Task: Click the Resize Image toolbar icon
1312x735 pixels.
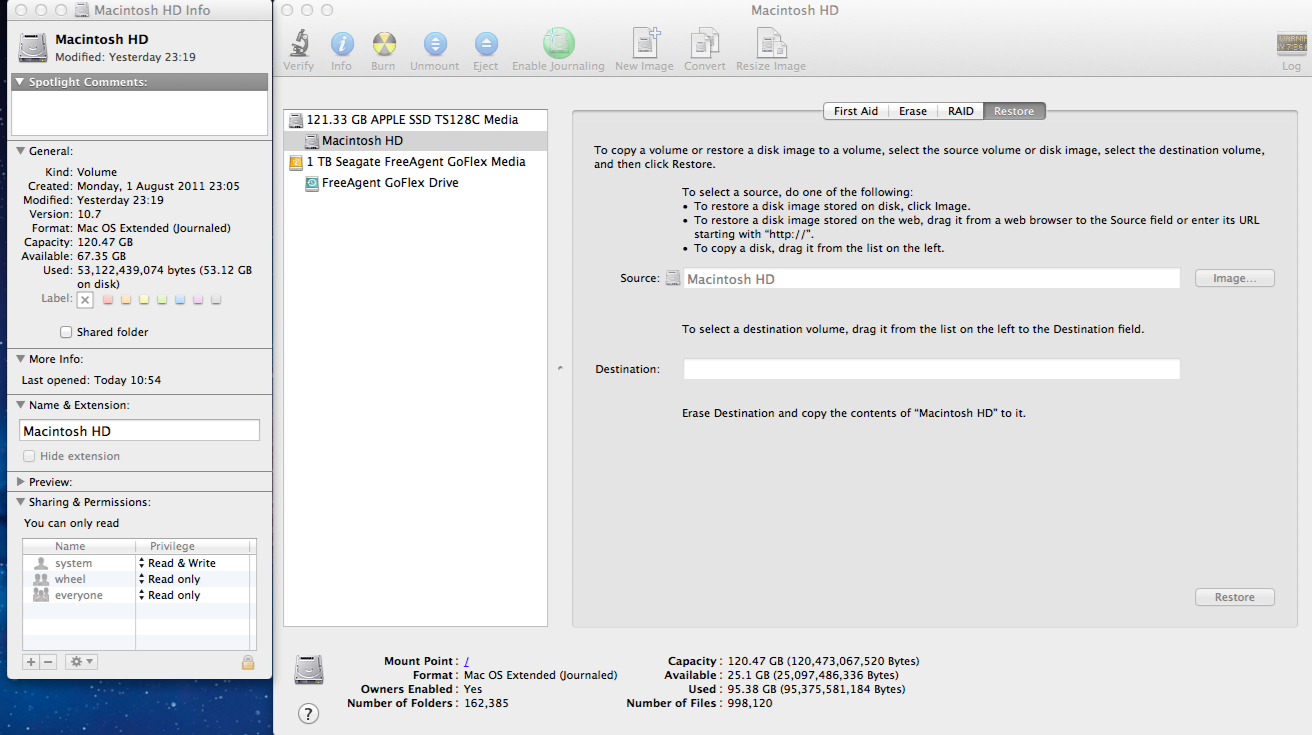Action: point(771,43)
